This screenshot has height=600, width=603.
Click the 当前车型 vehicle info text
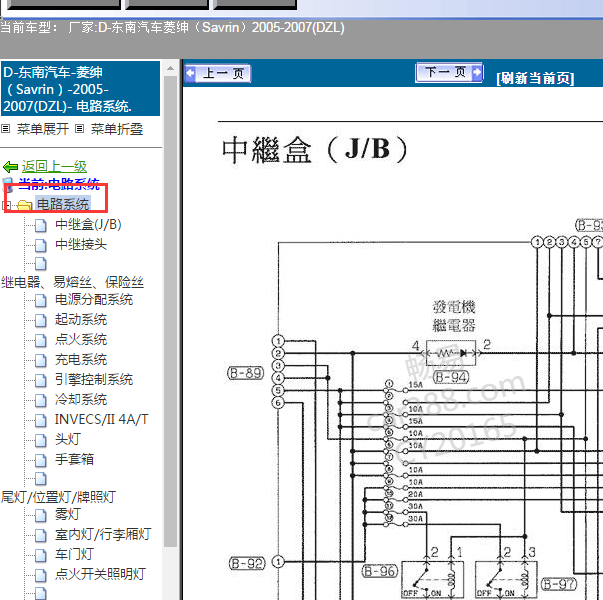tap(172, 28)
